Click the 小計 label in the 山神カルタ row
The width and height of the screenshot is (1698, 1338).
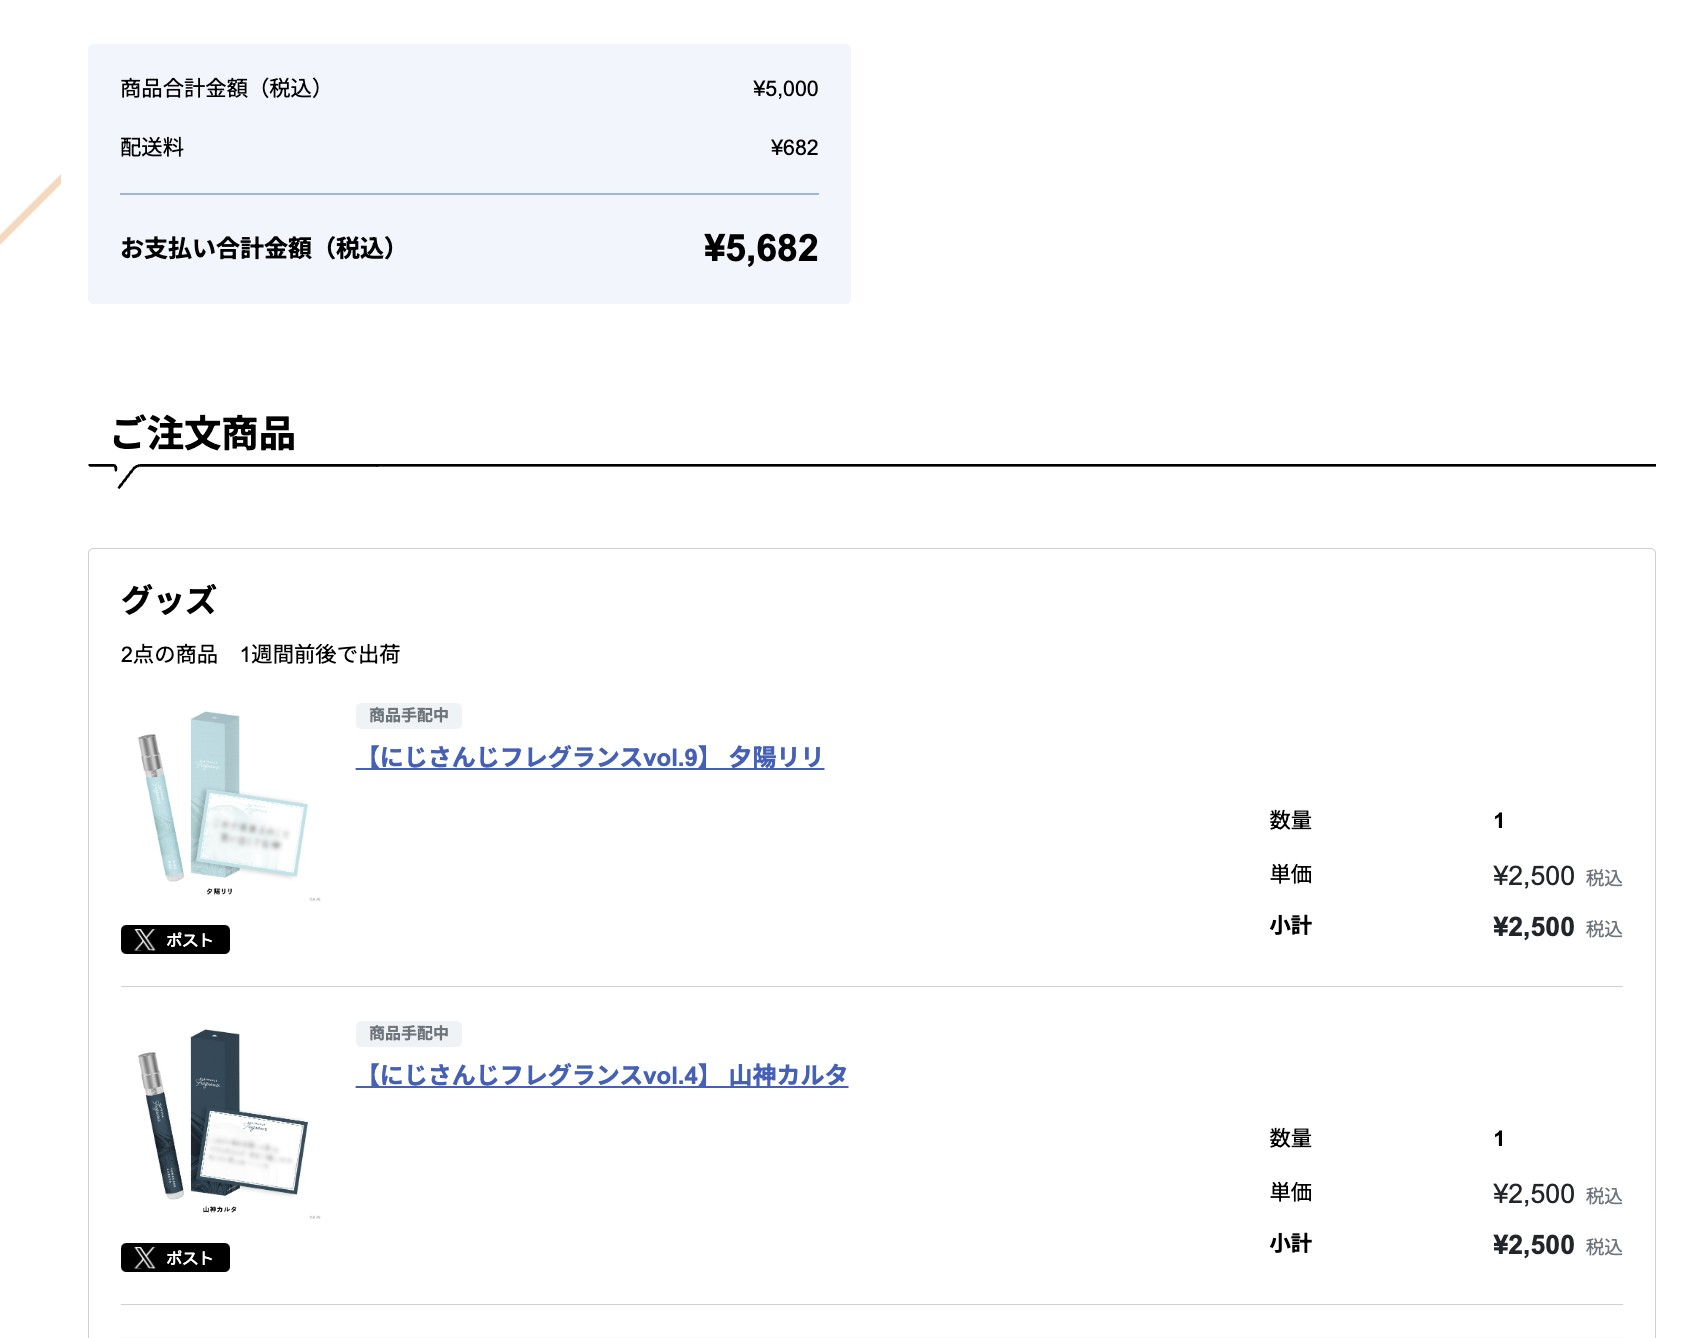(1290, 1243)
